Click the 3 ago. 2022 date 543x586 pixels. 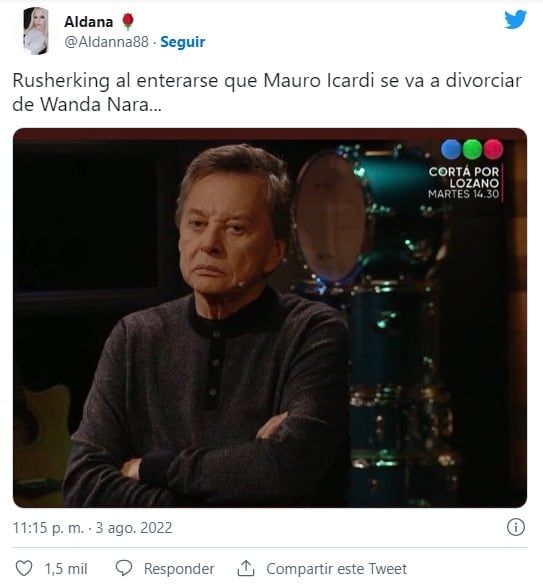[134, 528]
